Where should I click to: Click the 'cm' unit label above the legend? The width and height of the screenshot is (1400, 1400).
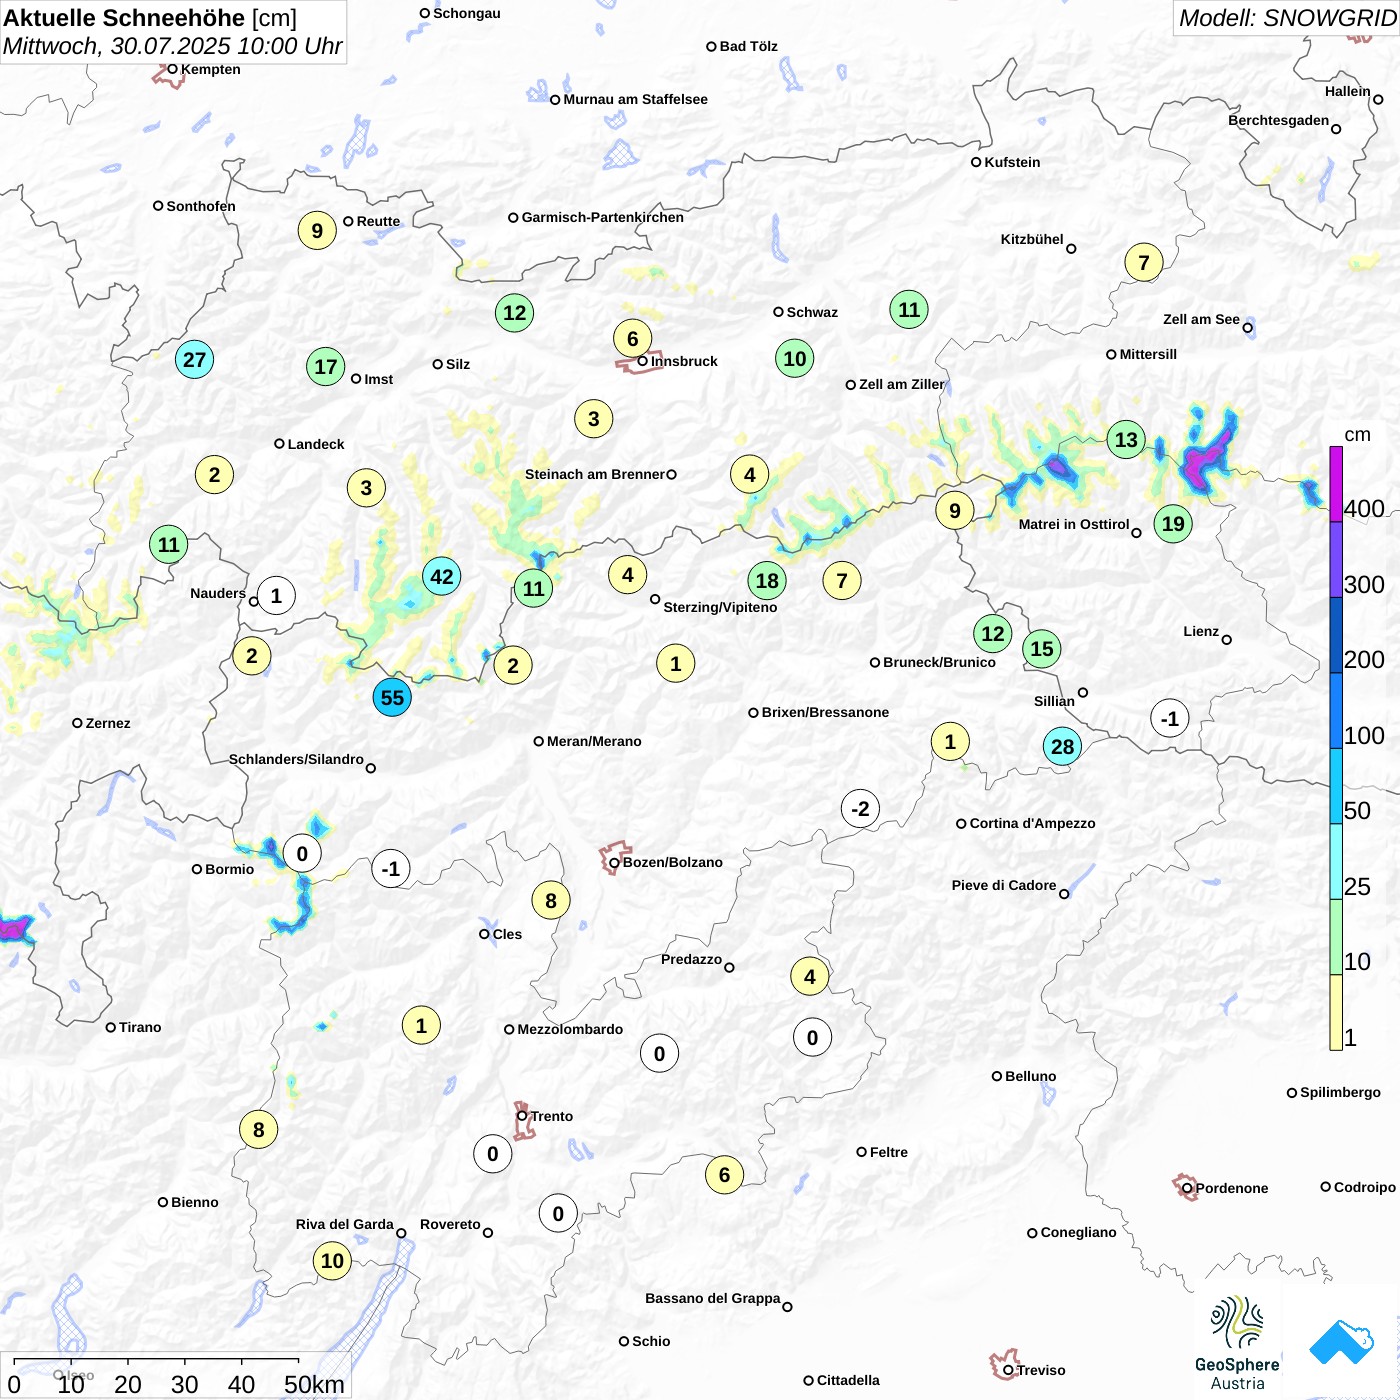1357,435
